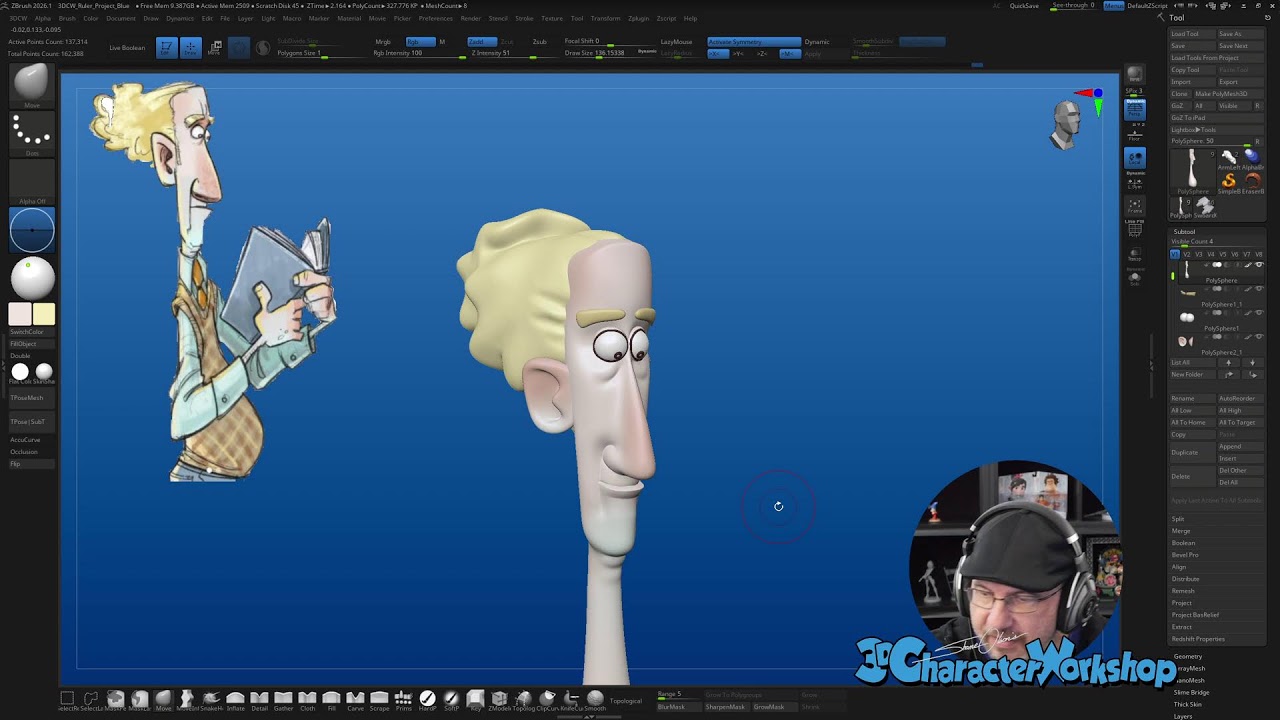
Task: Toggle the Mrgb mode button
Action: (x=383, y=41)
